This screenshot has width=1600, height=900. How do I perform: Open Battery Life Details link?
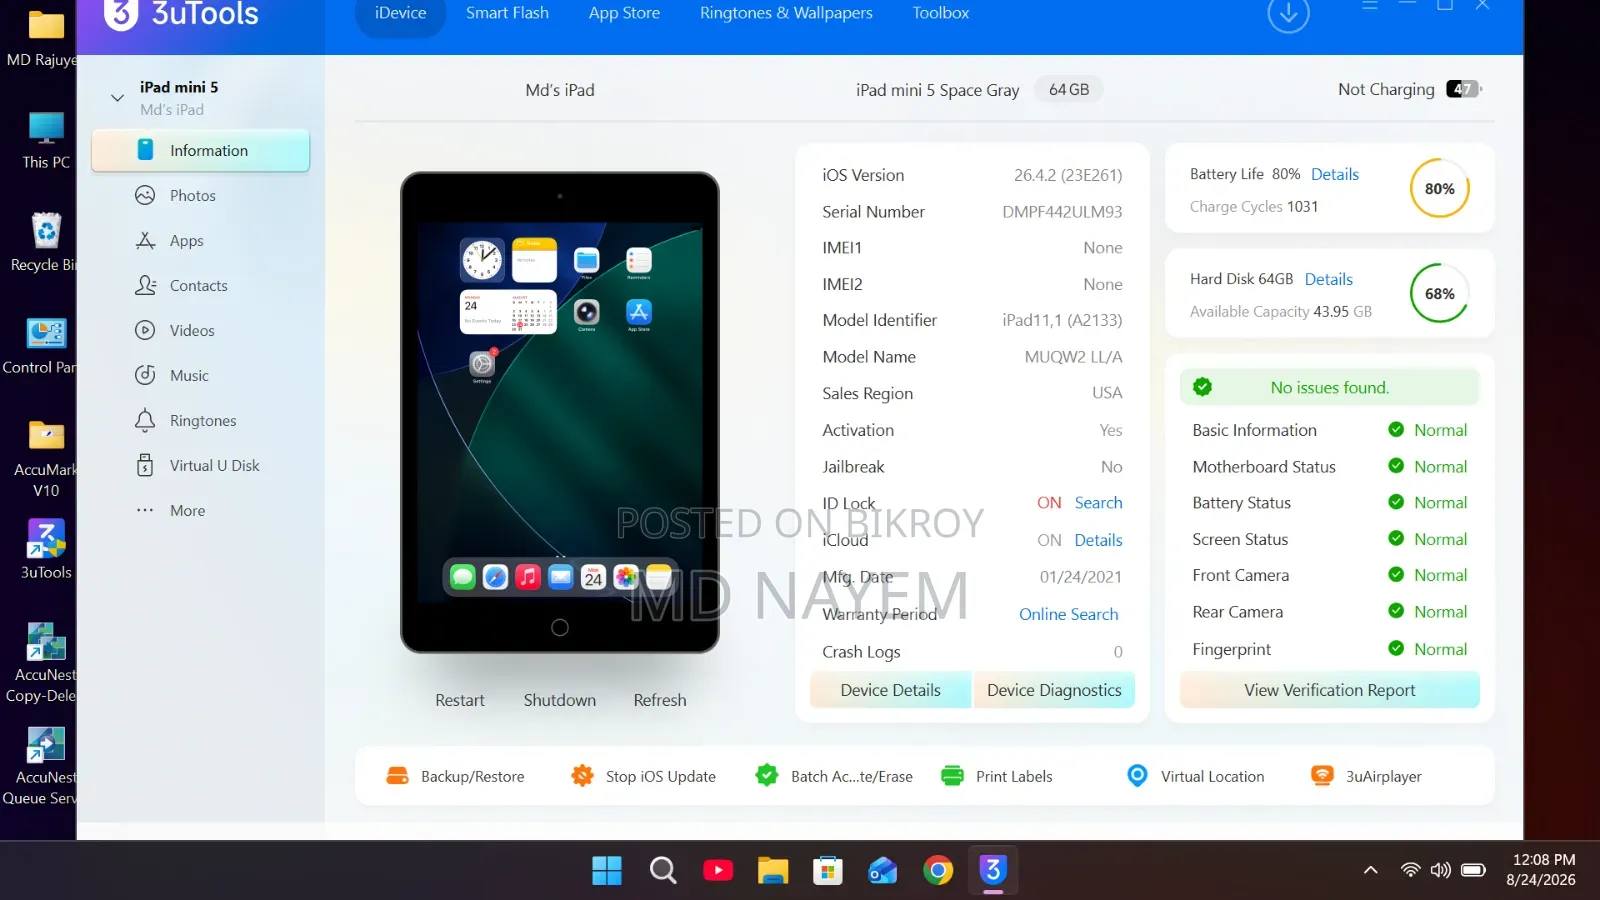click(x=1335, y=174)
